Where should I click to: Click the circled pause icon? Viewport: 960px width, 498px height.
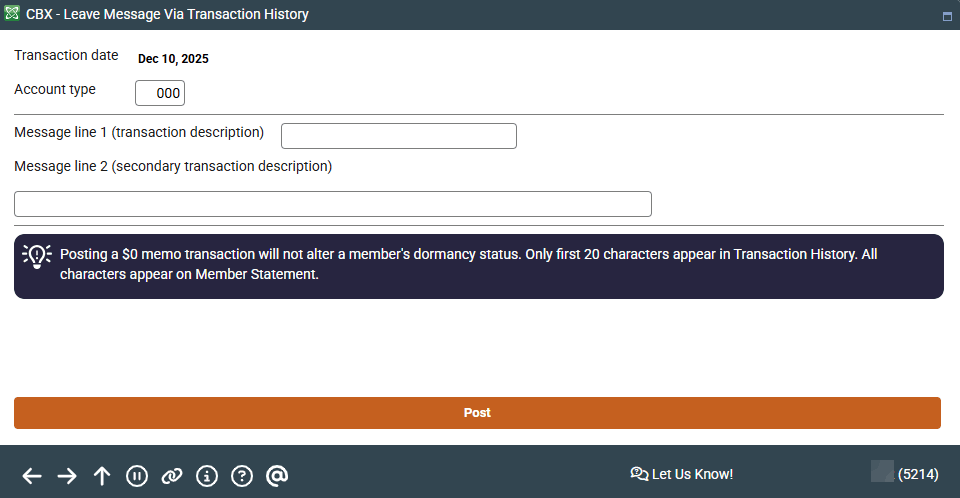pos(137,476)
